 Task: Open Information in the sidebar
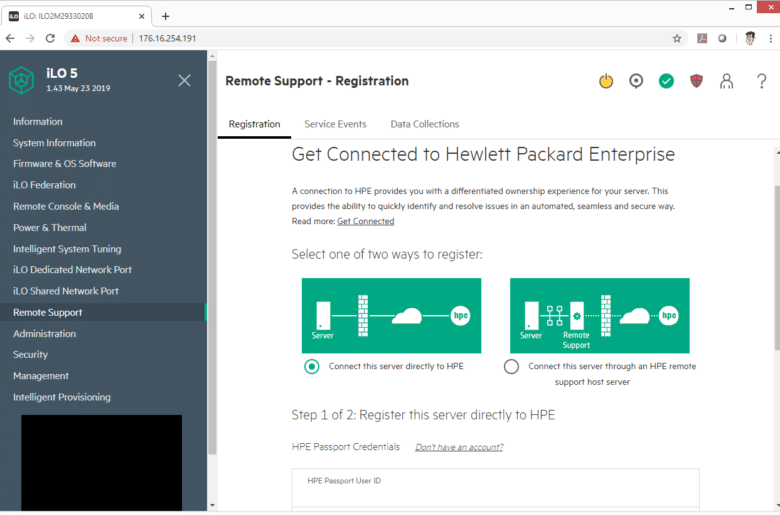point(38,121)
